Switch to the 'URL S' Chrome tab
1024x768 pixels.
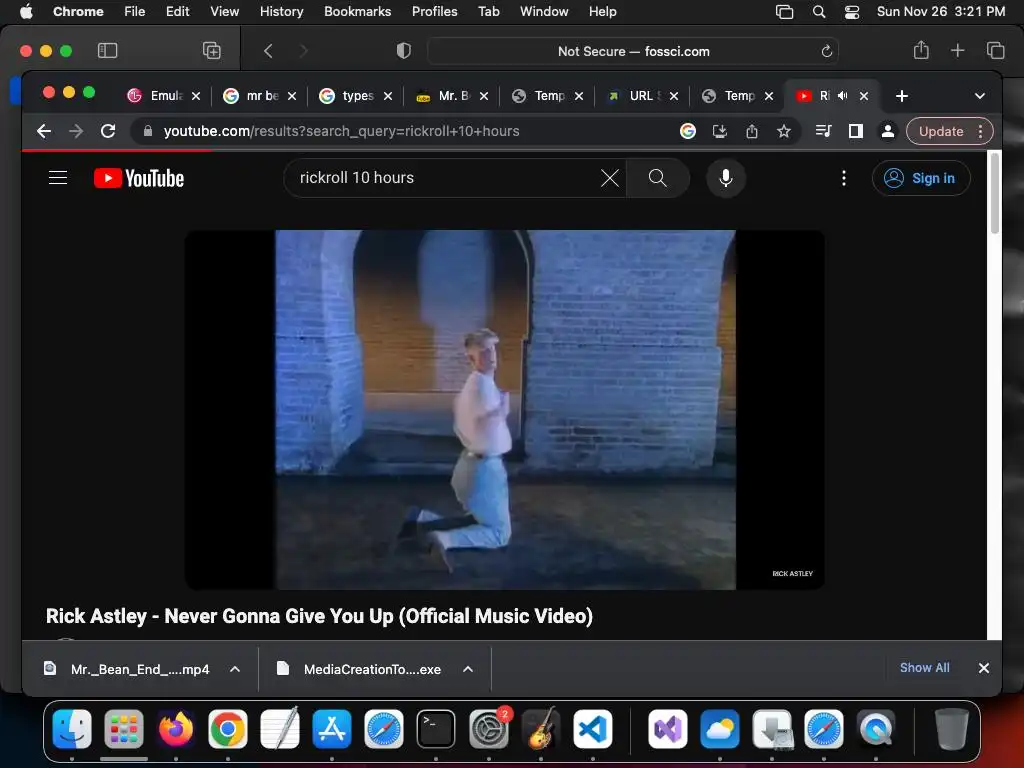click(x=641, y=96)
